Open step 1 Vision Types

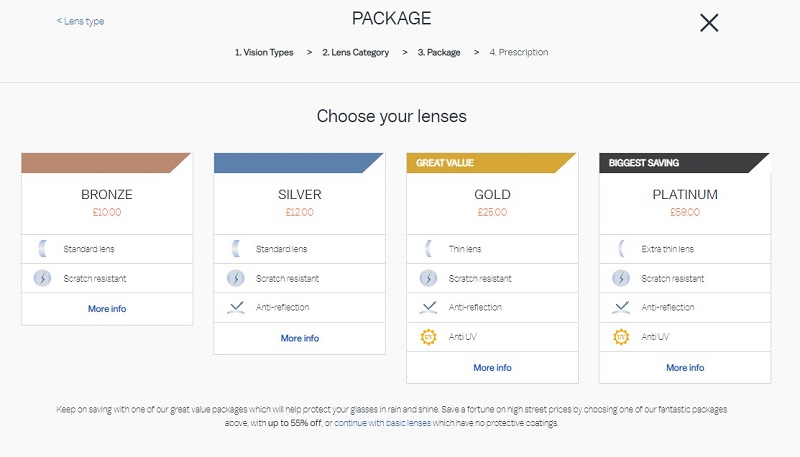coord(264,52)
